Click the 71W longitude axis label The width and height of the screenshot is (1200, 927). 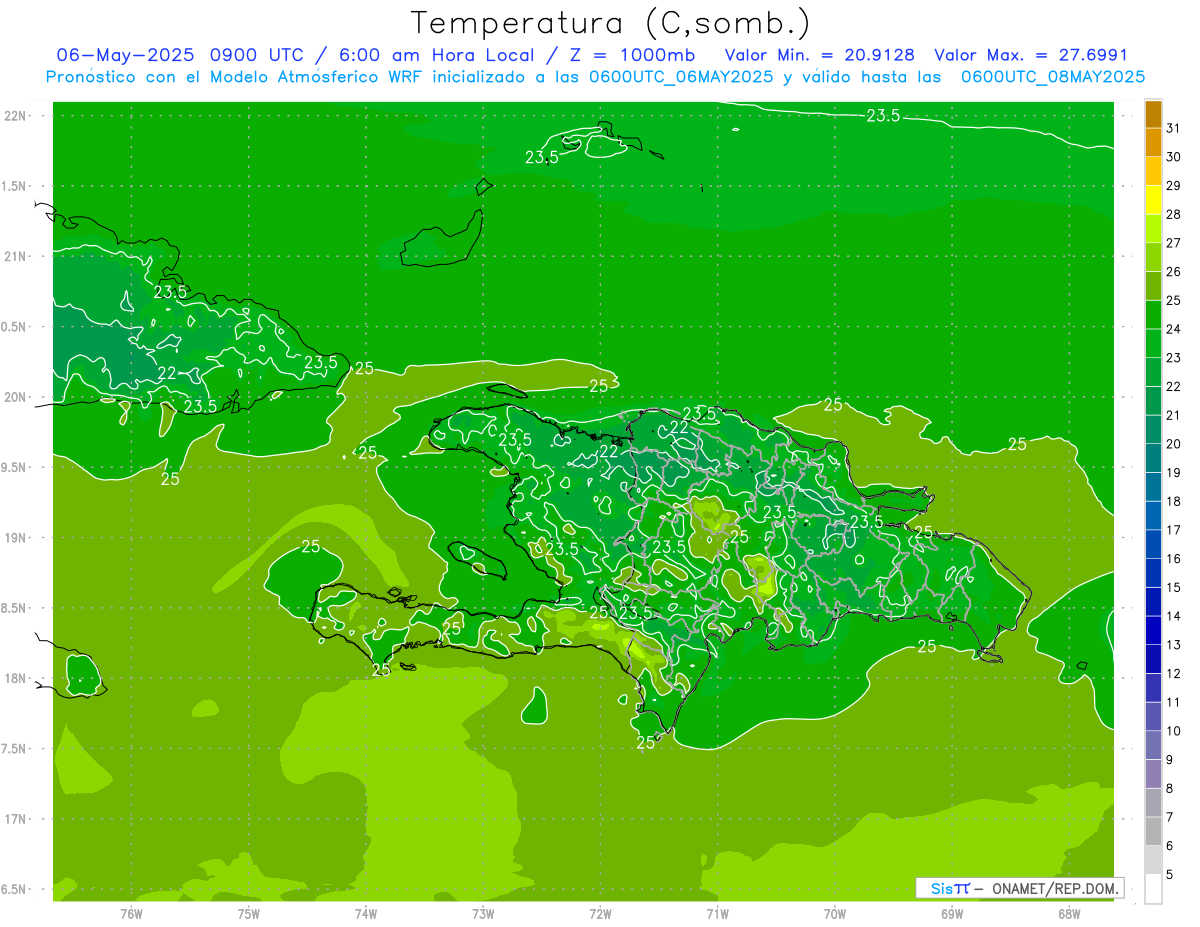click(717, 913)
